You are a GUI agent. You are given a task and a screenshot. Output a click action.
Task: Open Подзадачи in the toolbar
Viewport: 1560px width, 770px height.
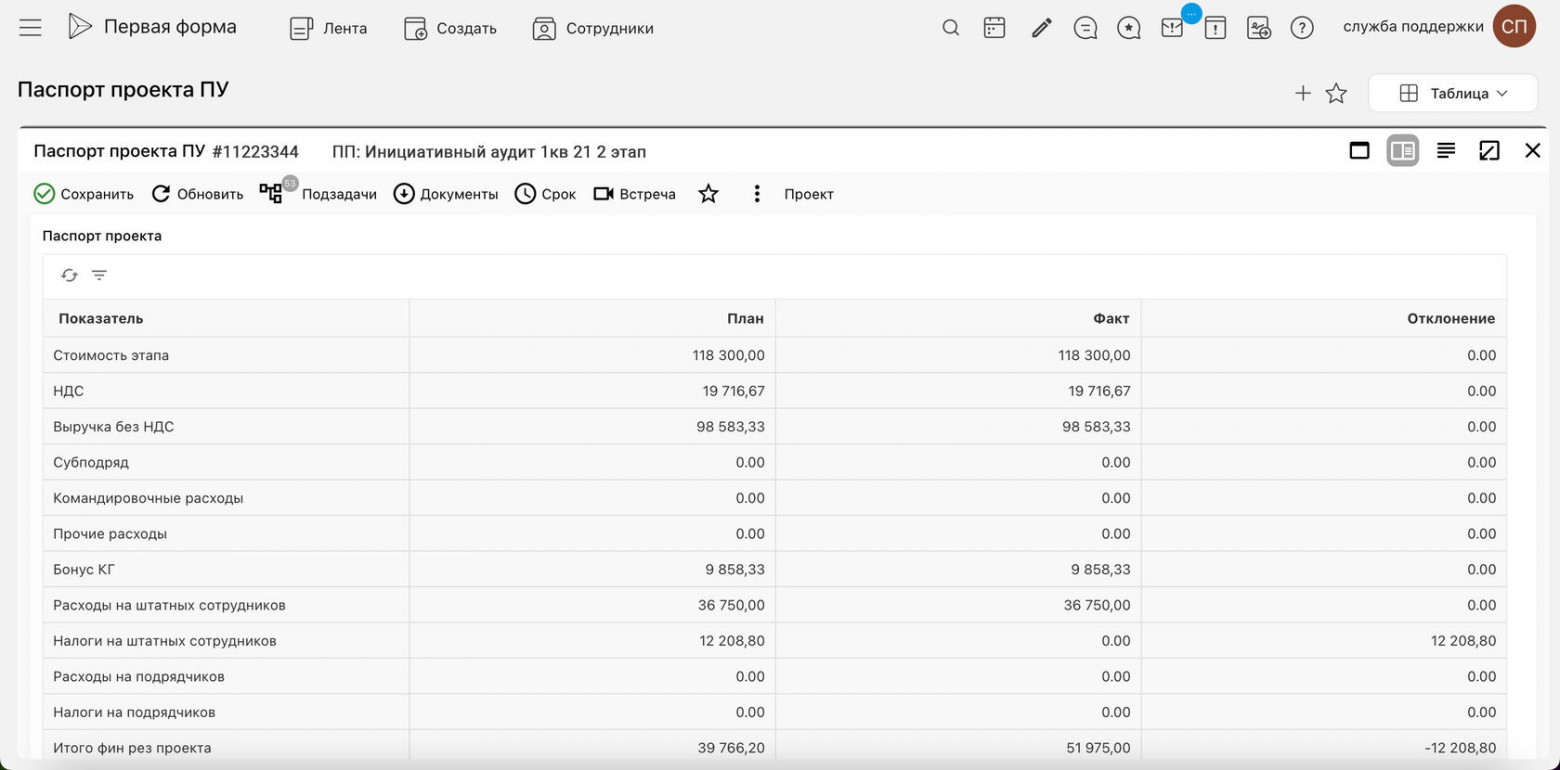coord(318,192)
